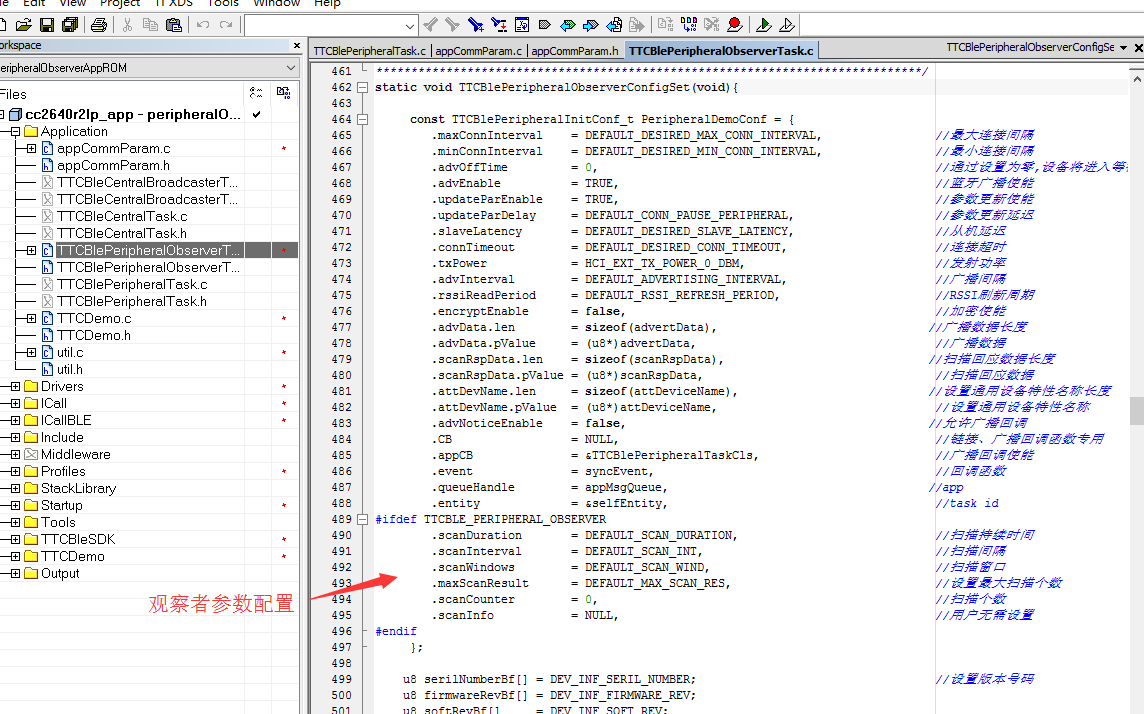
Task: Click the Save All toolbar icon
Action: click(70, 26)
